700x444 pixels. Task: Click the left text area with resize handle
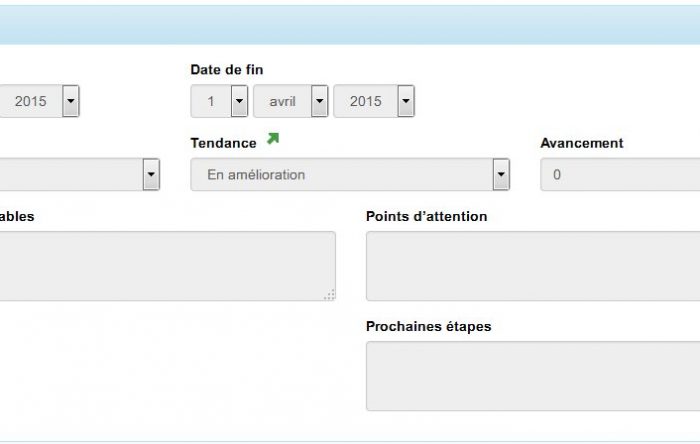[167, 266]
